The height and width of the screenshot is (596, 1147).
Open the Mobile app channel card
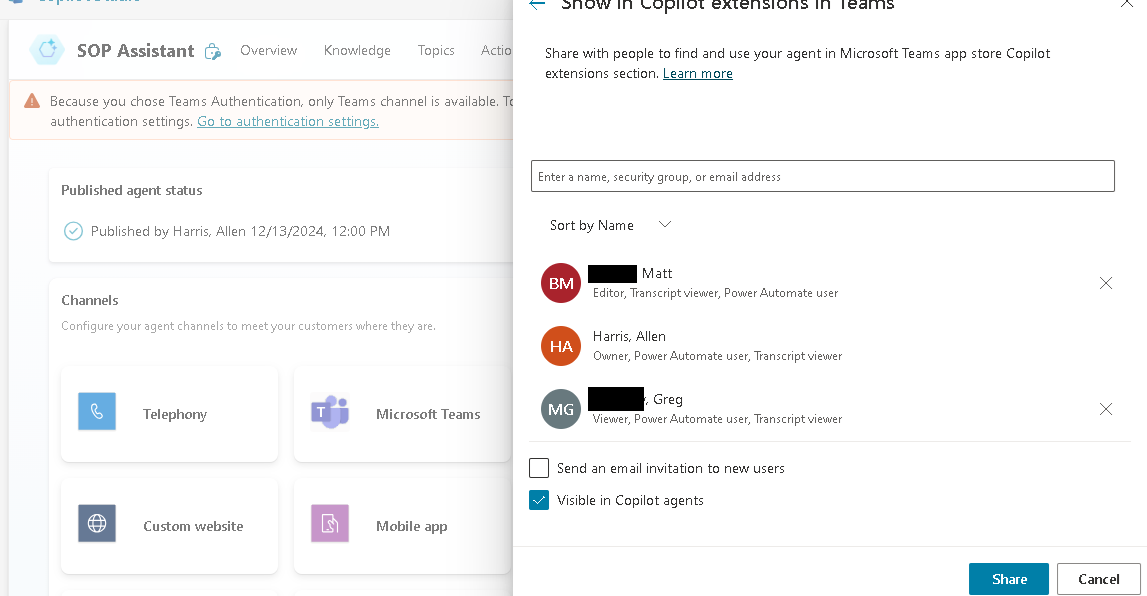coord(402,526)
